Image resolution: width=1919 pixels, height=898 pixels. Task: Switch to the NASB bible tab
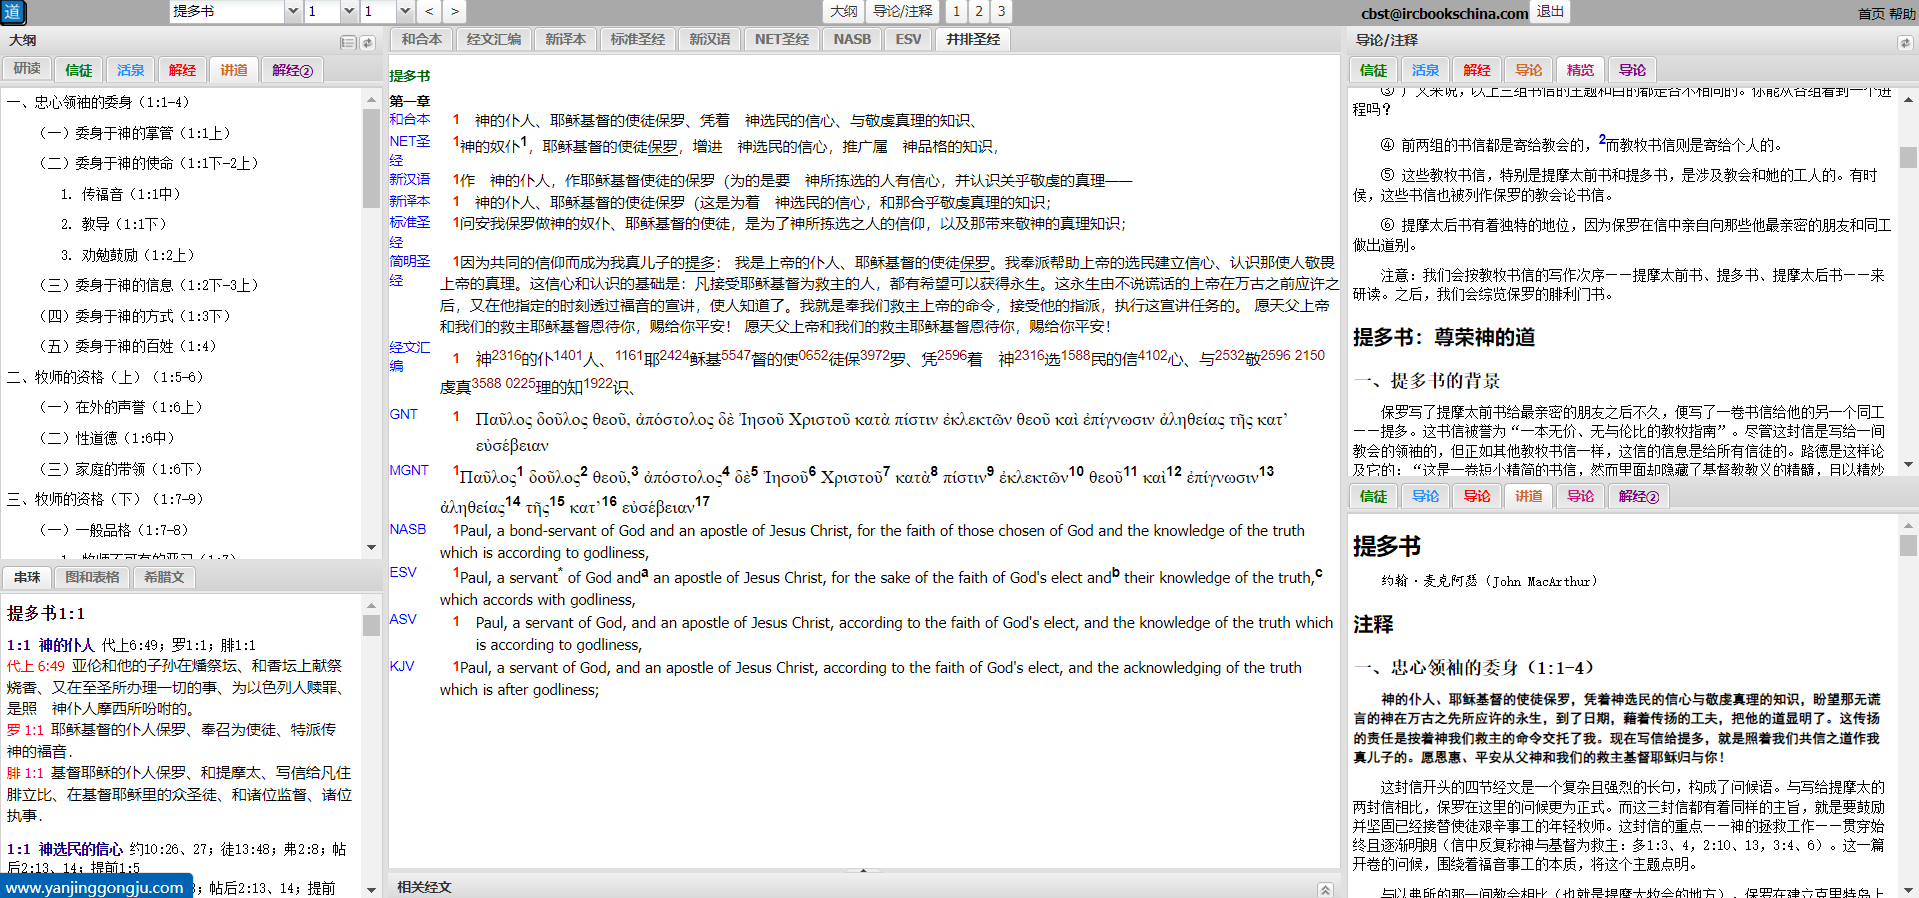click(852, 39)
